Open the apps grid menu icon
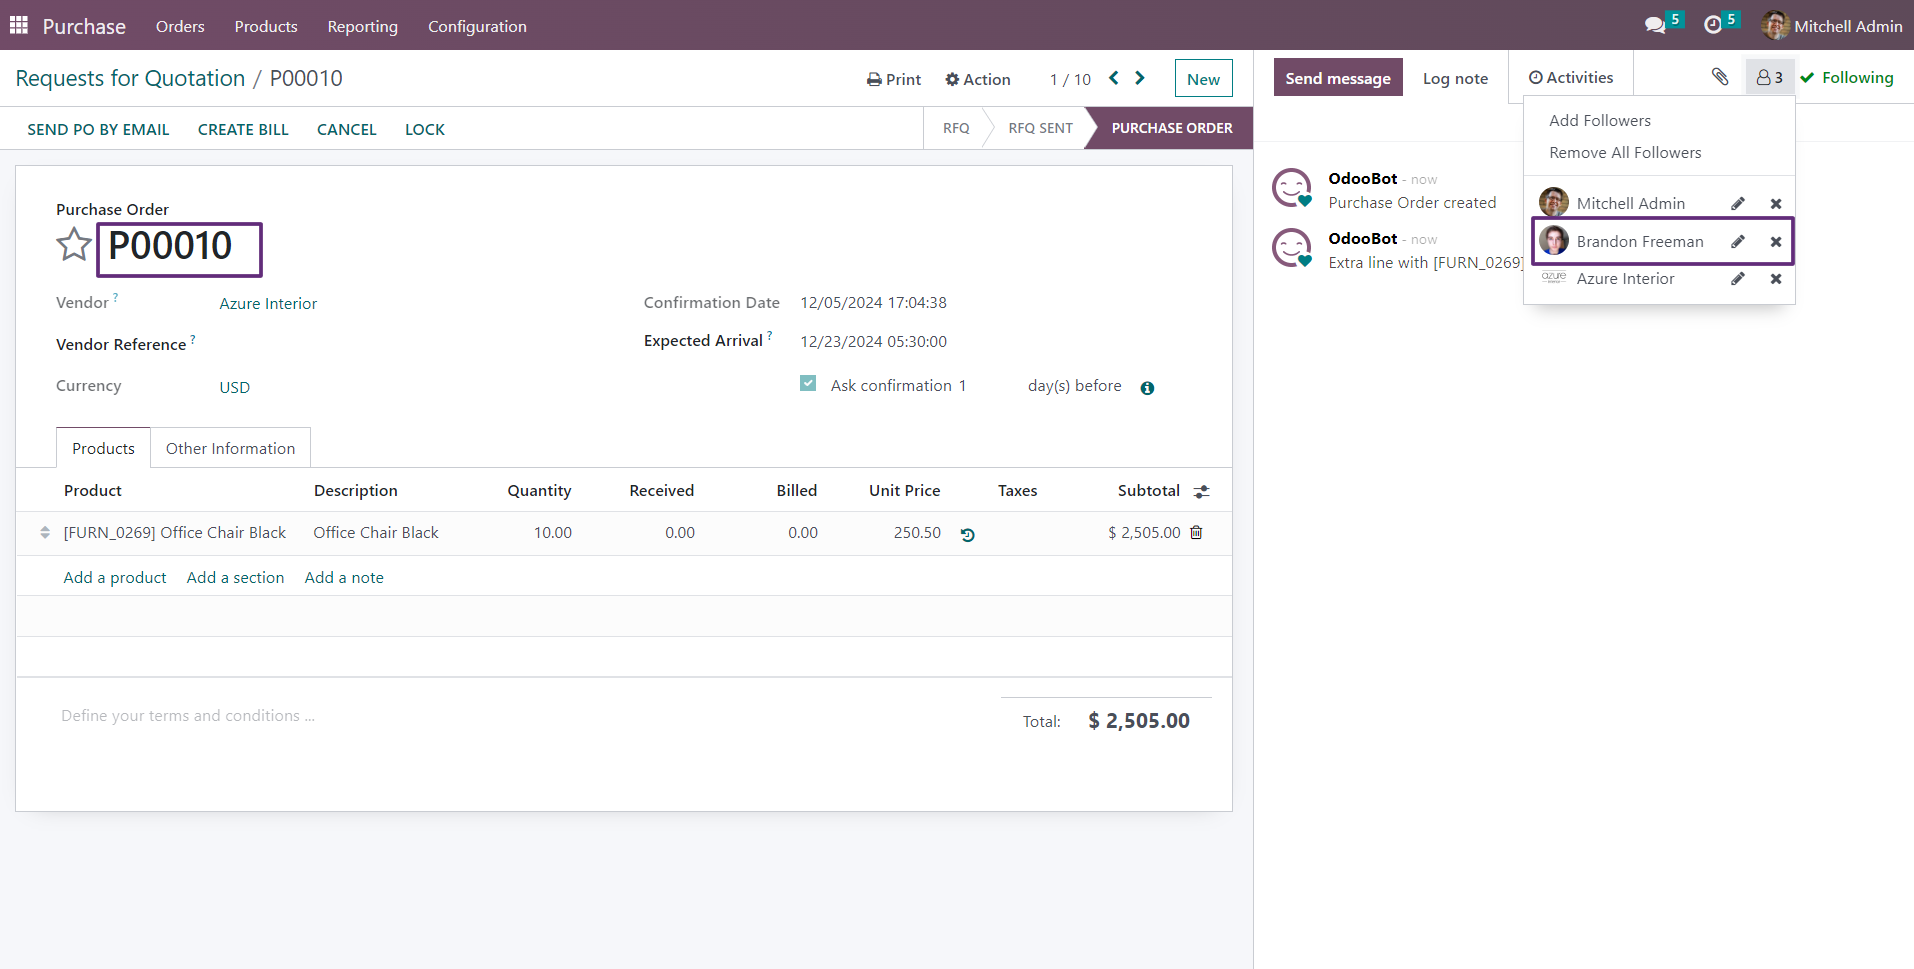The image size is (1914, 969). click(19, 25)
